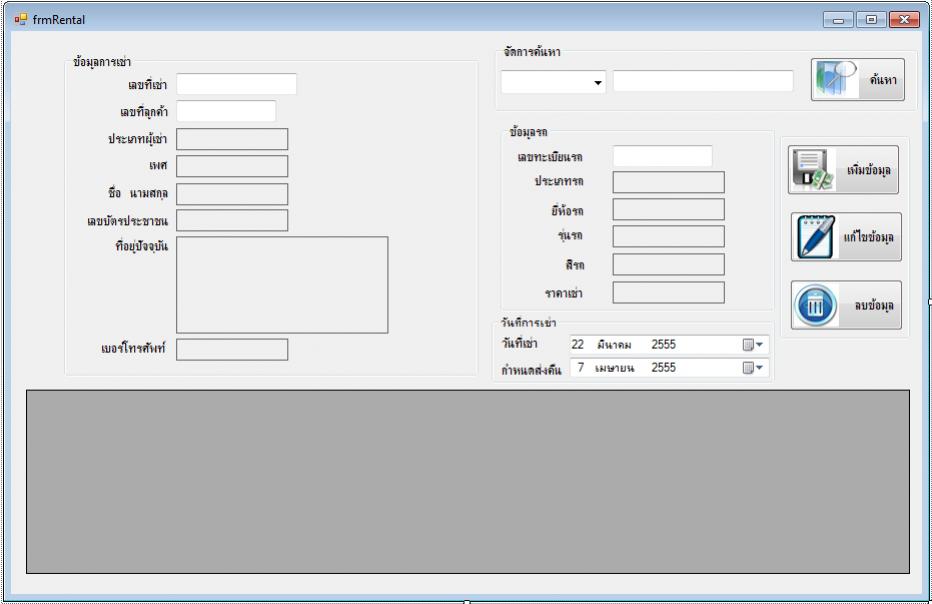Click the เพิ่มข้อมูล add data button
The height and width of the screenshot is (604, 932).
pyautogui.click(x=843, y=170)
